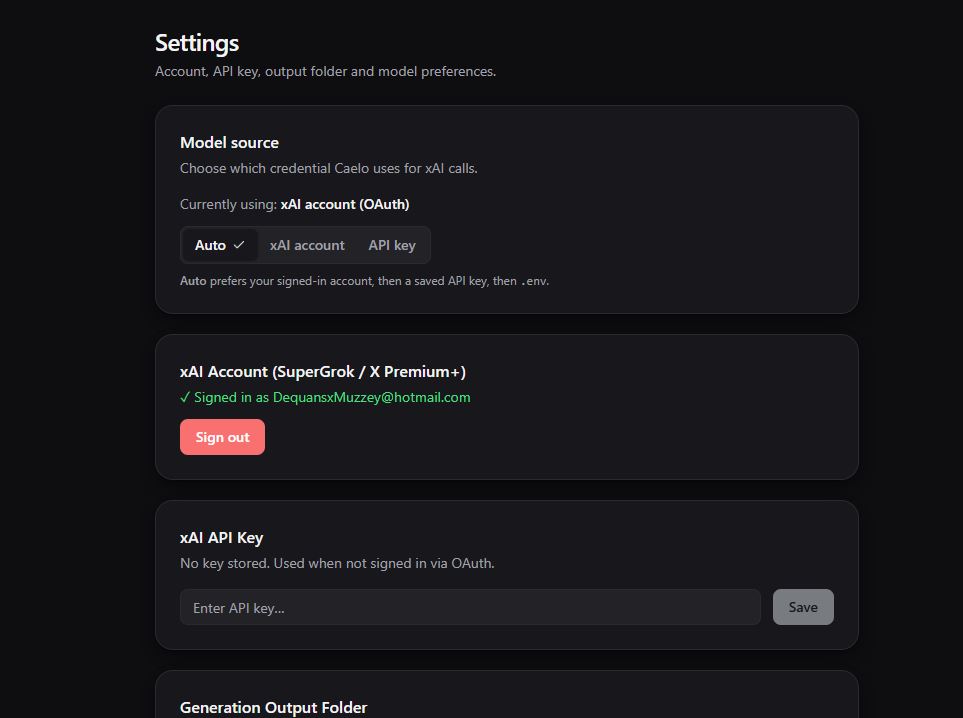The height and width of the screenshot is (718, 963).
Task: Click the xAI API Key heading
Action: click(x=222, y=538)
